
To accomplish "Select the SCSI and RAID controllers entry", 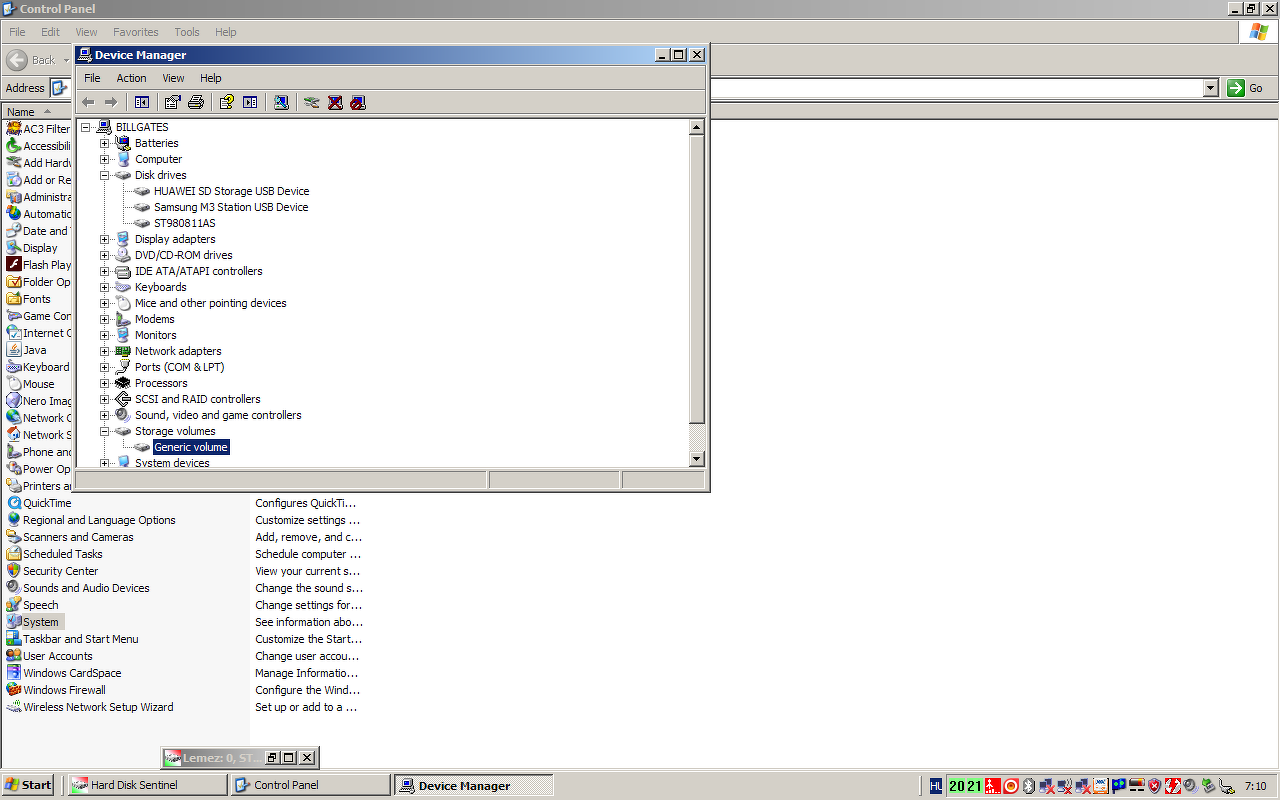I will tap(197, 399).
